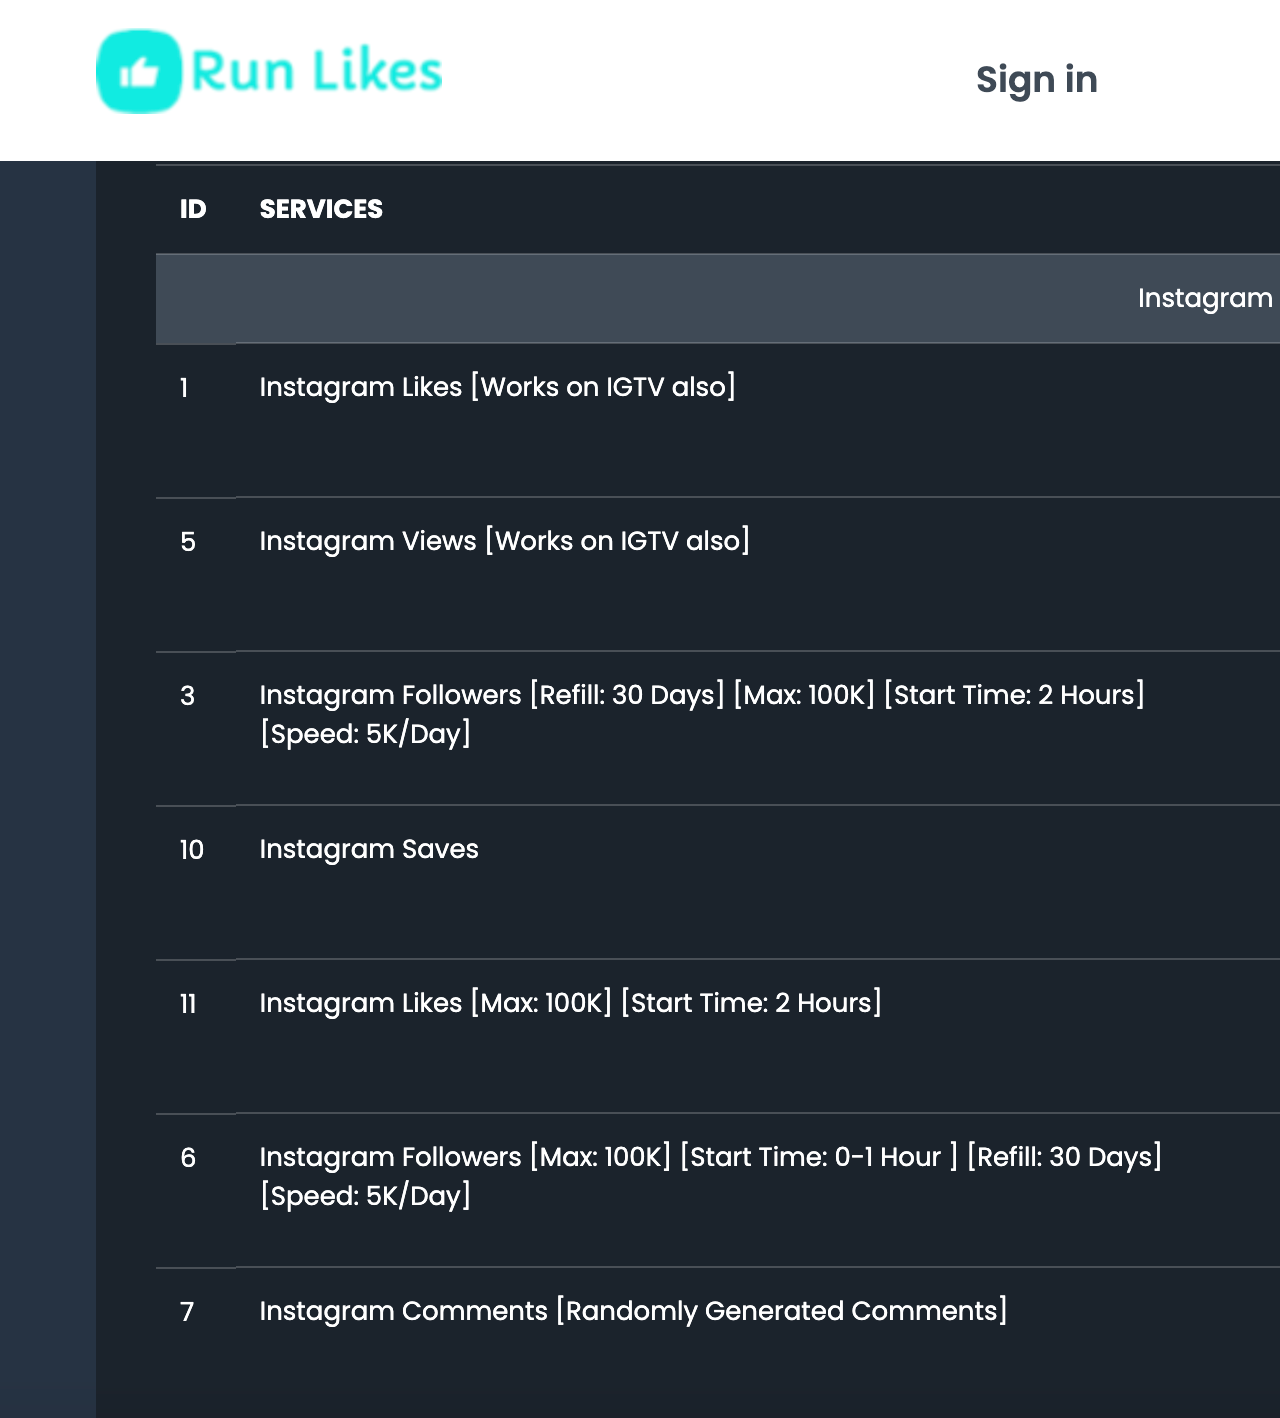Click the ID column header
This screenshot has height=1418, width=1280.
tap(193, 209)
